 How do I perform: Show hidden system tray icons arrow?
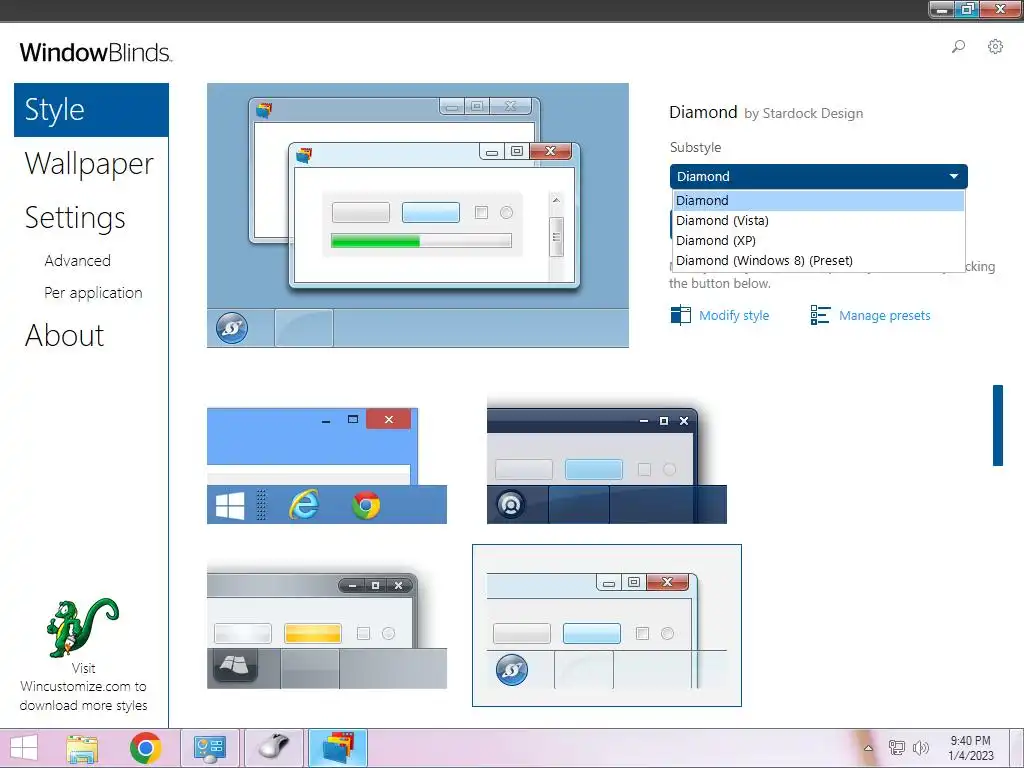(x=868, y=748)
